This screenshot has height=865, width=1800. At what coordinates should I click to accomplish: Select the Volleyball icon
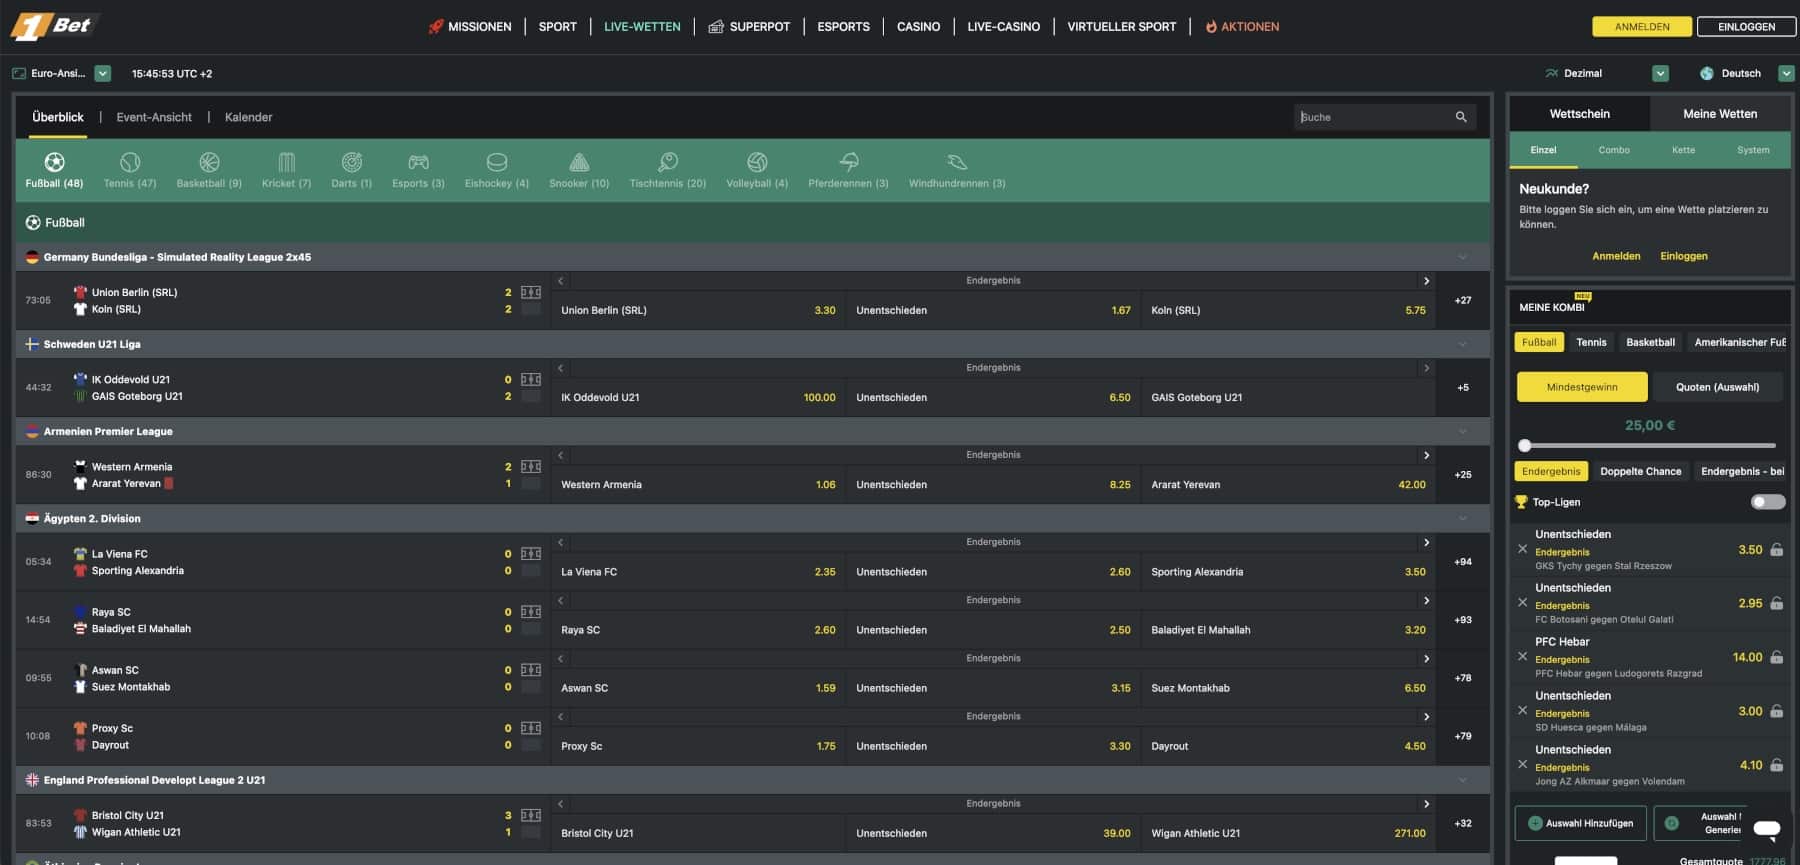(x=757, y=162)
